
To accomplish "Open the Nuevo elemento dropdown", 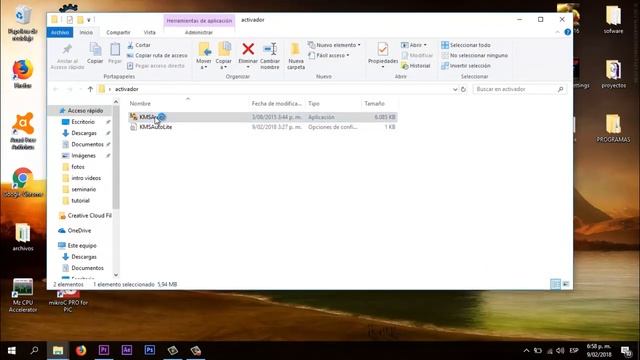I will coord(334,45).
